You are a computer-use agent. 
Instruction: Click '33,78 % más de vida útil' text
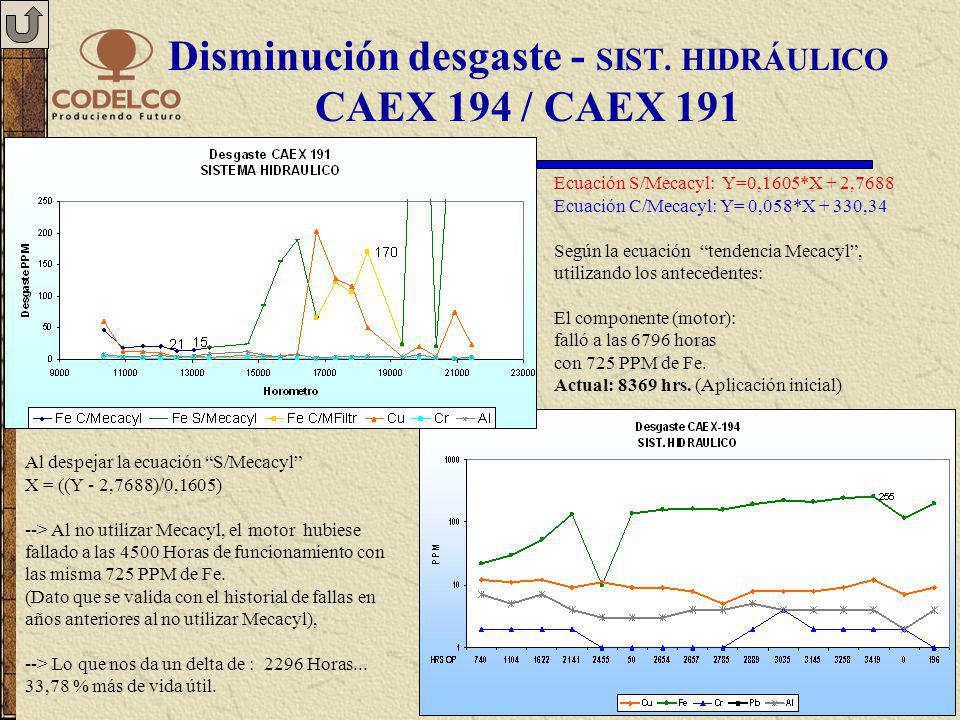tap(121, 686)
